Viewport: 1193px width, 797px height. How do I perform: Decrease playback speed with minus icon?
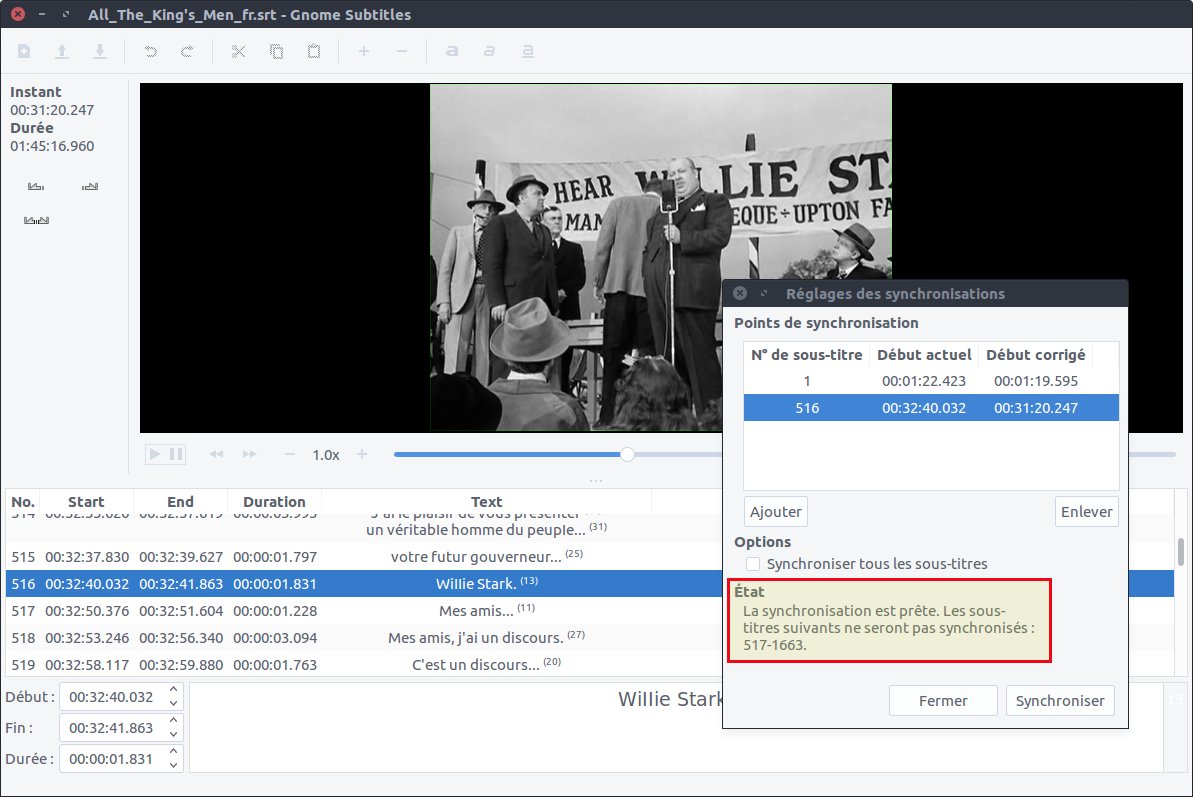(289, 454)
